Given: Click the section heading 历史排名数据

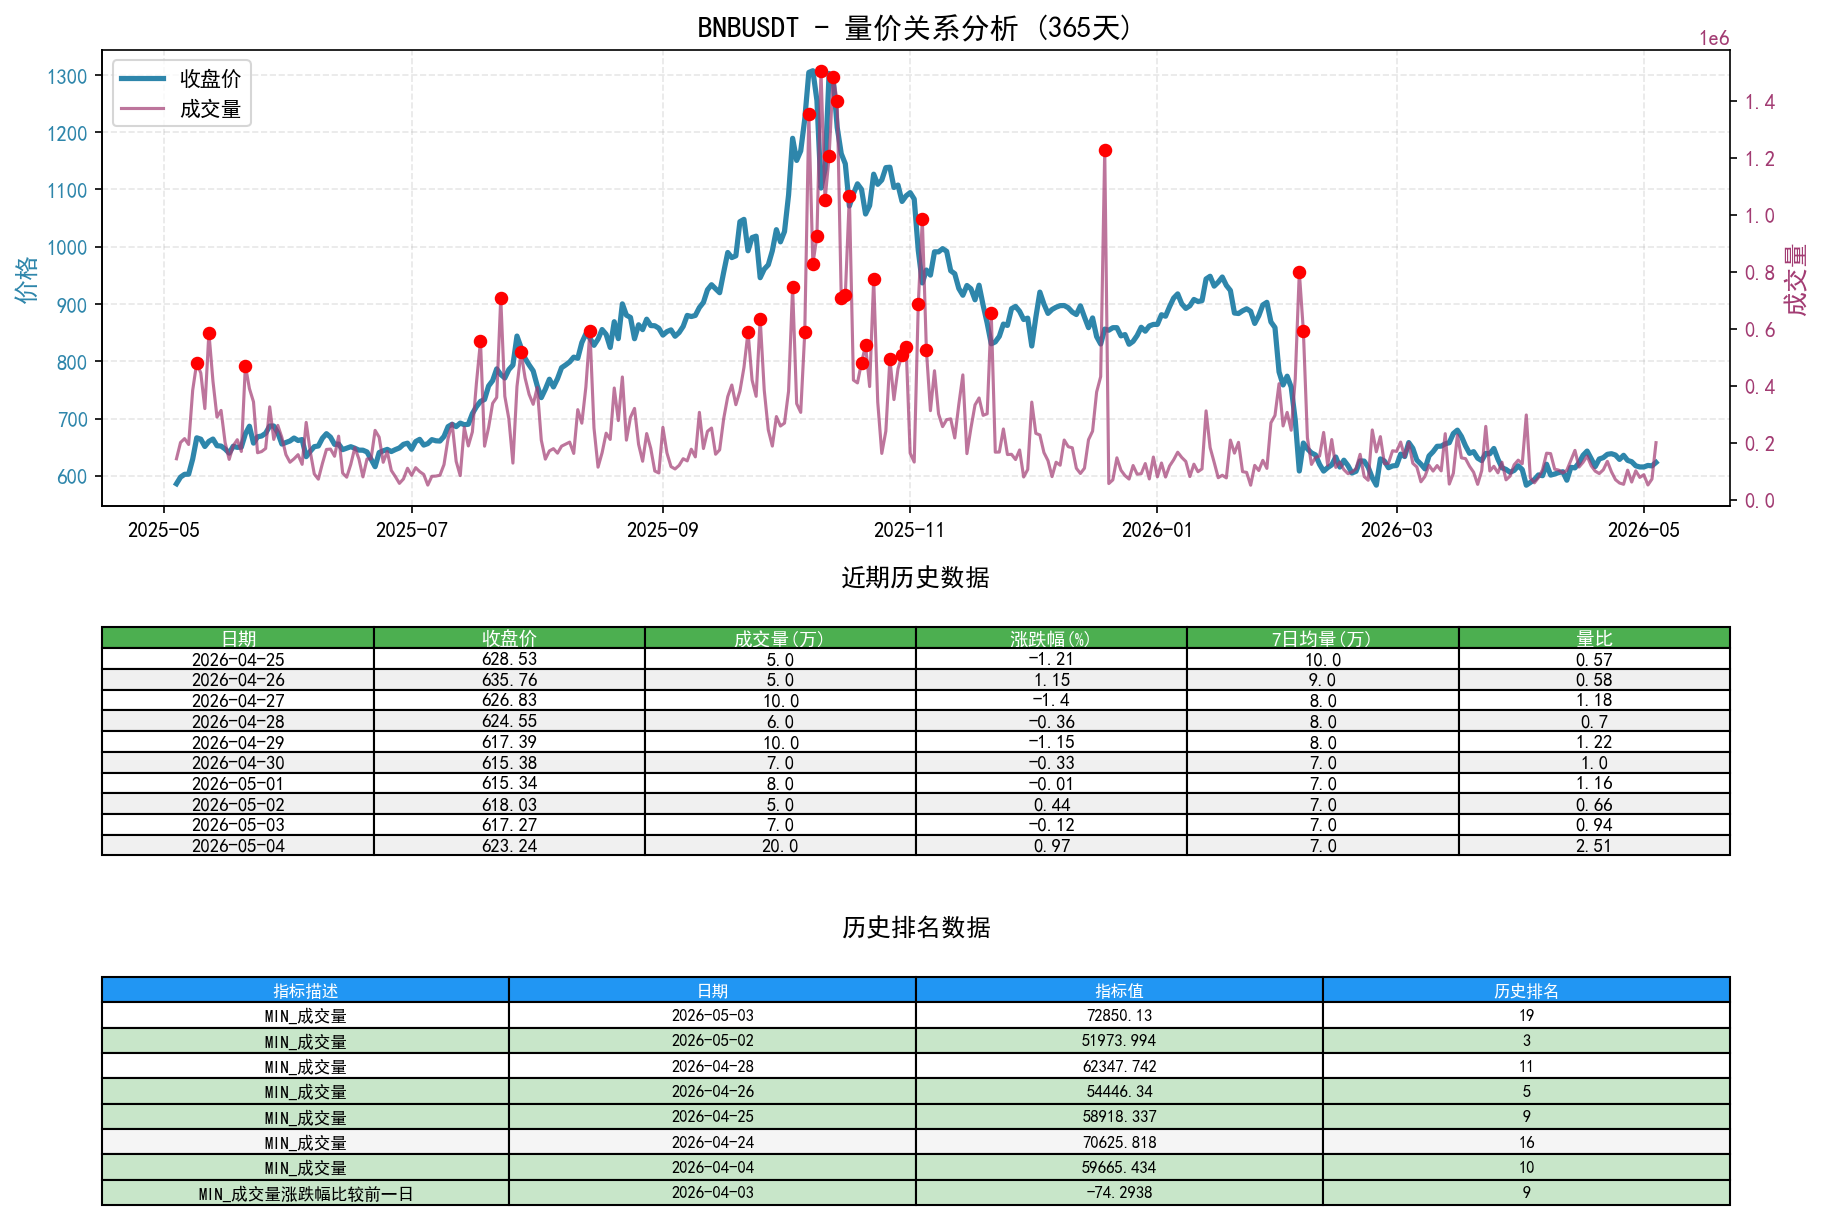Looking at the screenshot, I should point(915,928).
